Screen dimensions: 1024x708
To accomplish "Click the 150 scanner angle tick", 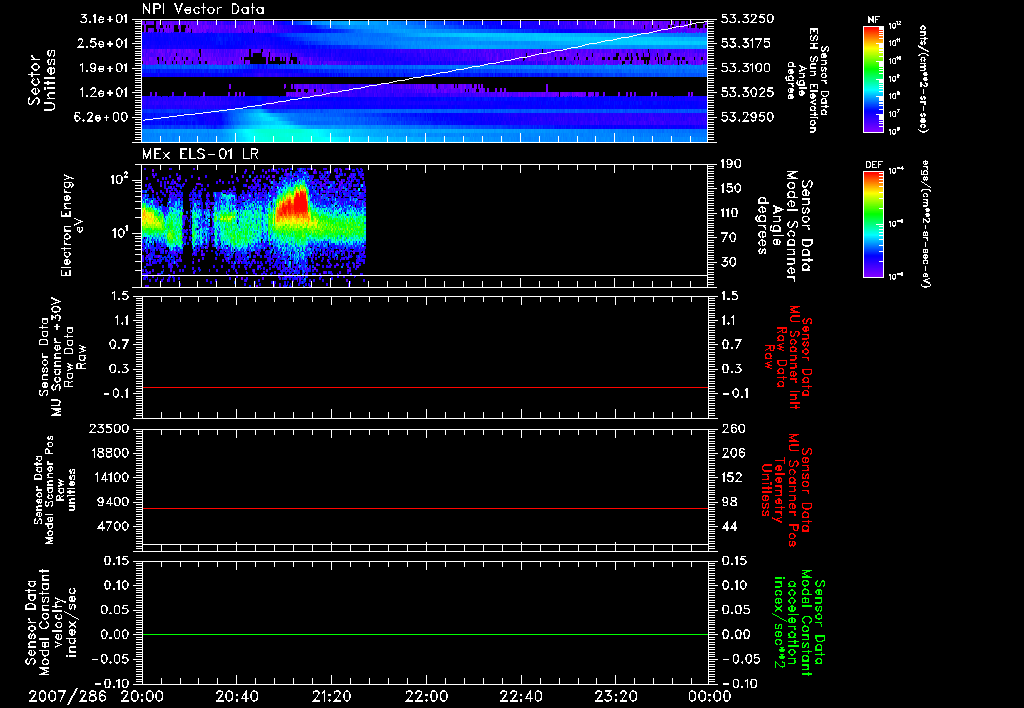I will (x=731, y=188).
